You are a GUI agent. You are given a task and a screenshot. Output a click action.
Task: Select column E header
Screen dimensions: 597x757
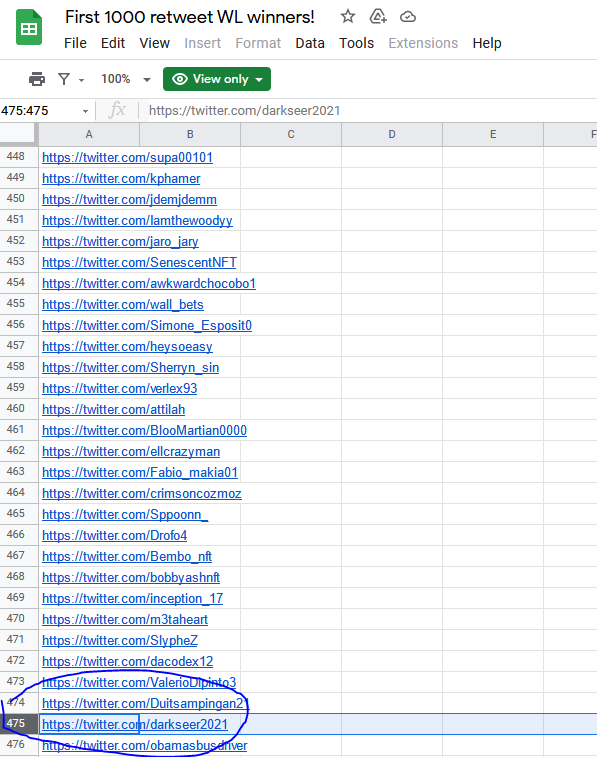(493, 134)
